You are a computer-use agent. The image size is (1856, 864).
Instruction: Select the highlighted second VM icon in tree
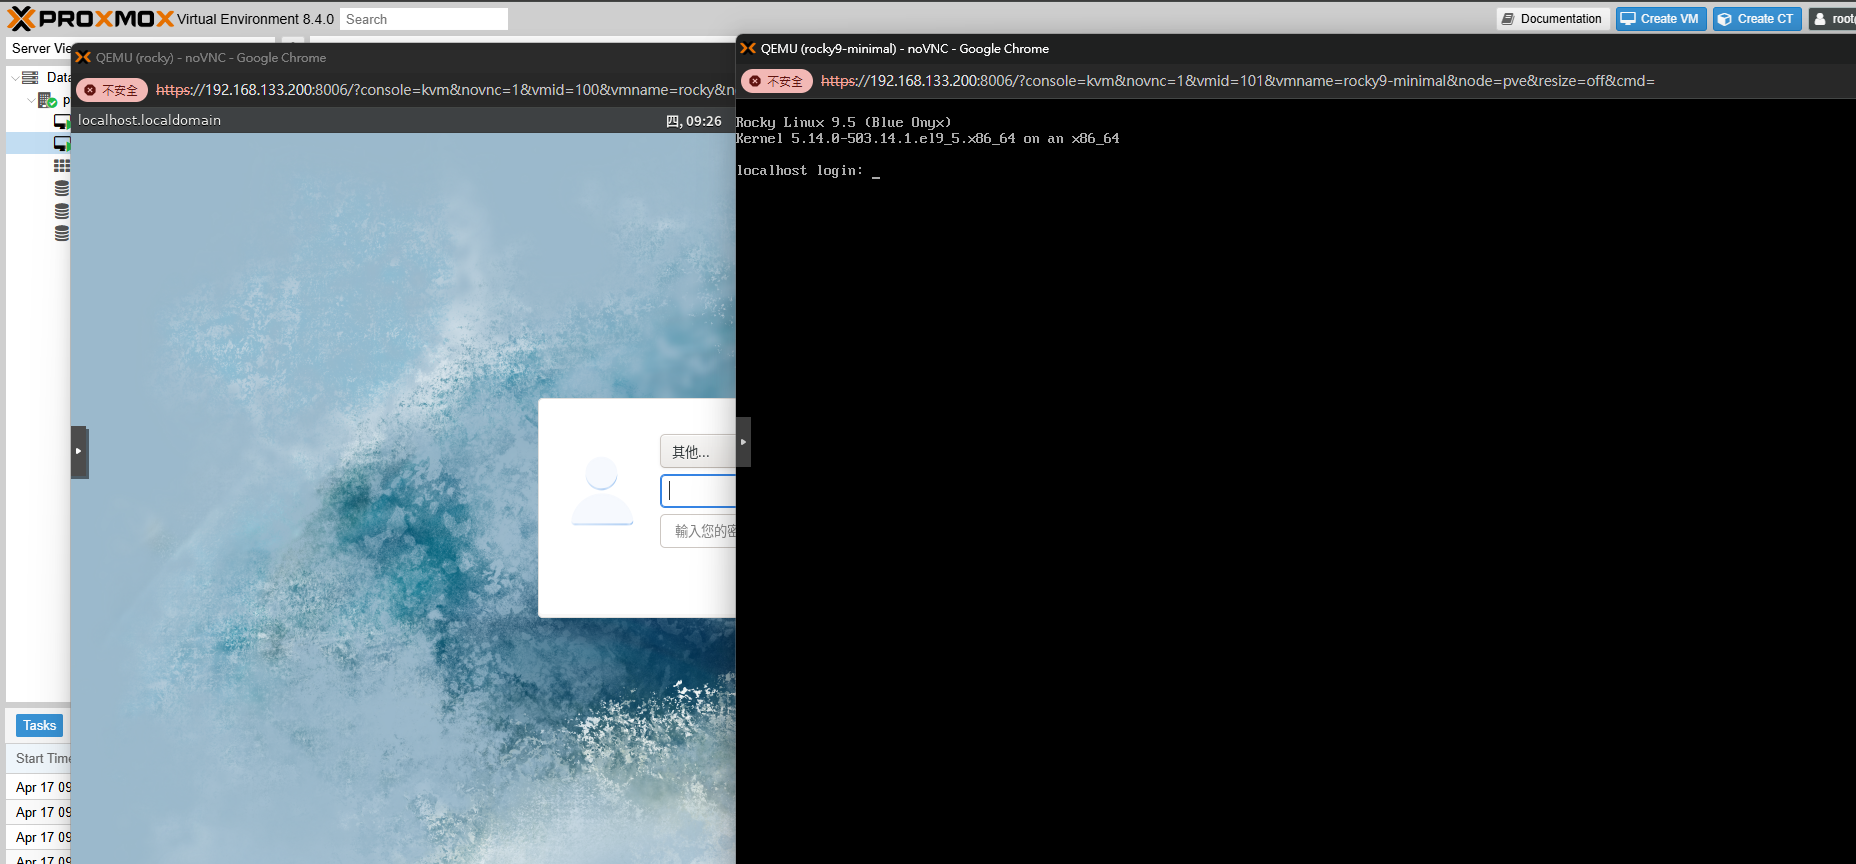(x=61, y=144)
